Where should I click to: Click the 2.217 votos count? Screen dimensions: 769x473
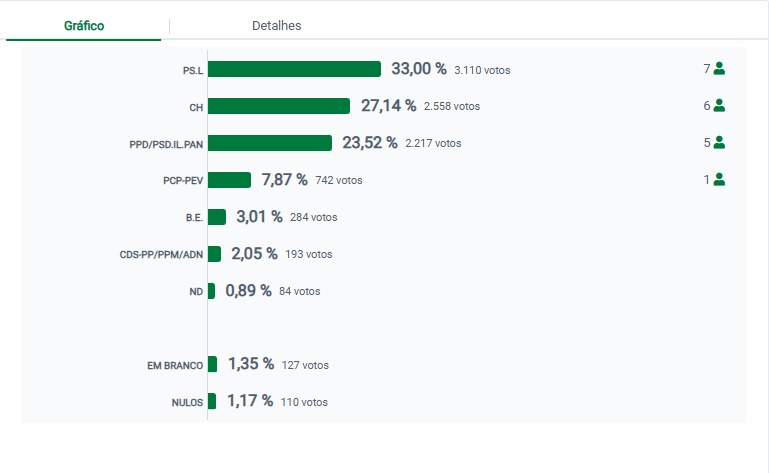[x=433, y=144]
